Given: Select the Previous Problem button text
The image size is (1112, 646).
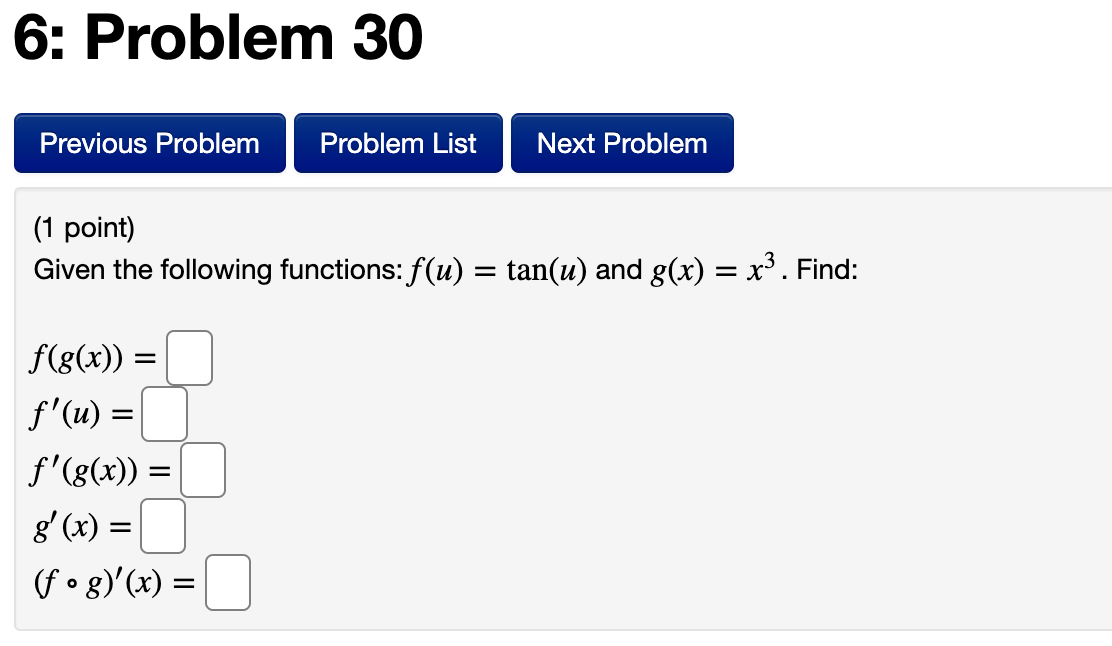Looking at the screenshot, I should tap(148, 143).
